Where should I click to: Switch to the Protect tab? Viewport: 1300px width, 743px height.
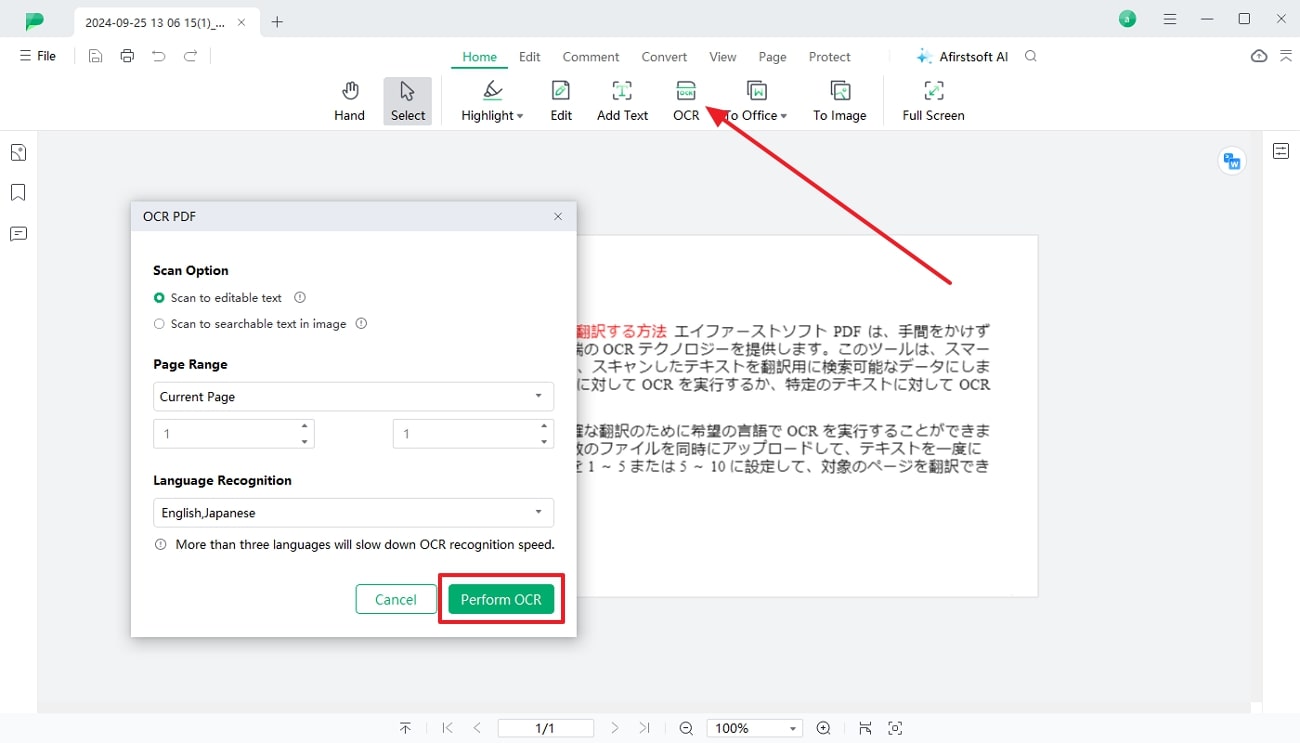click(x=830, y=57)
